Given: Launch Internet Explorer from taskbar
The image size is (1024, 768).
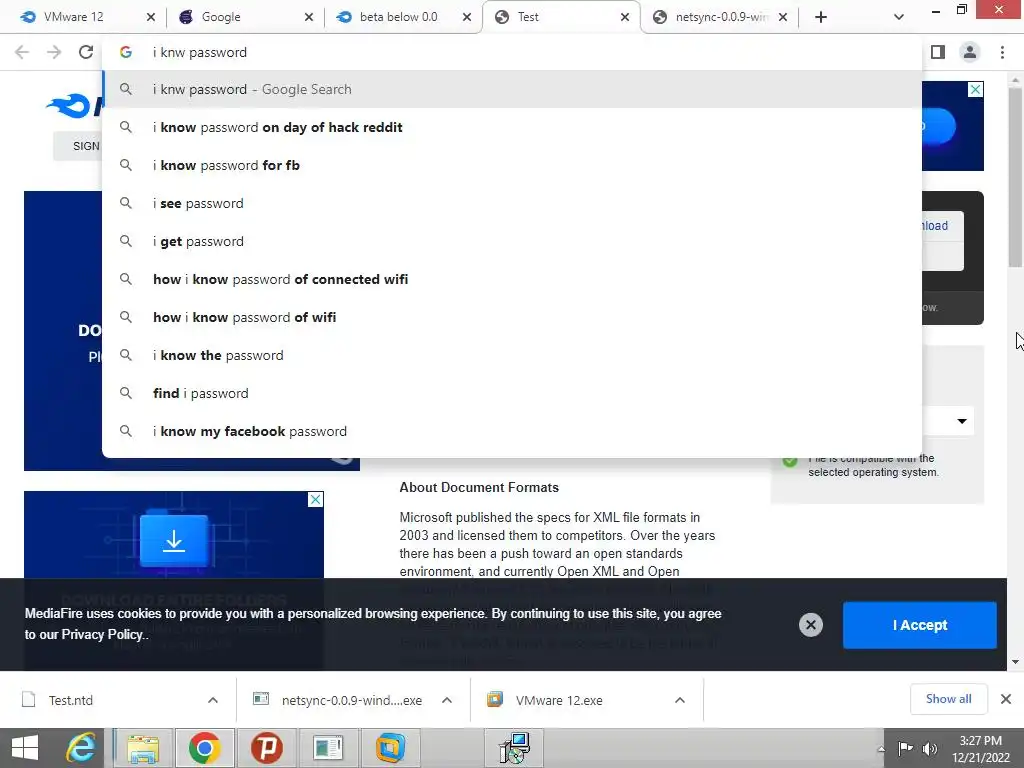Looking at the screenshot, I should [x=81, y=748].
